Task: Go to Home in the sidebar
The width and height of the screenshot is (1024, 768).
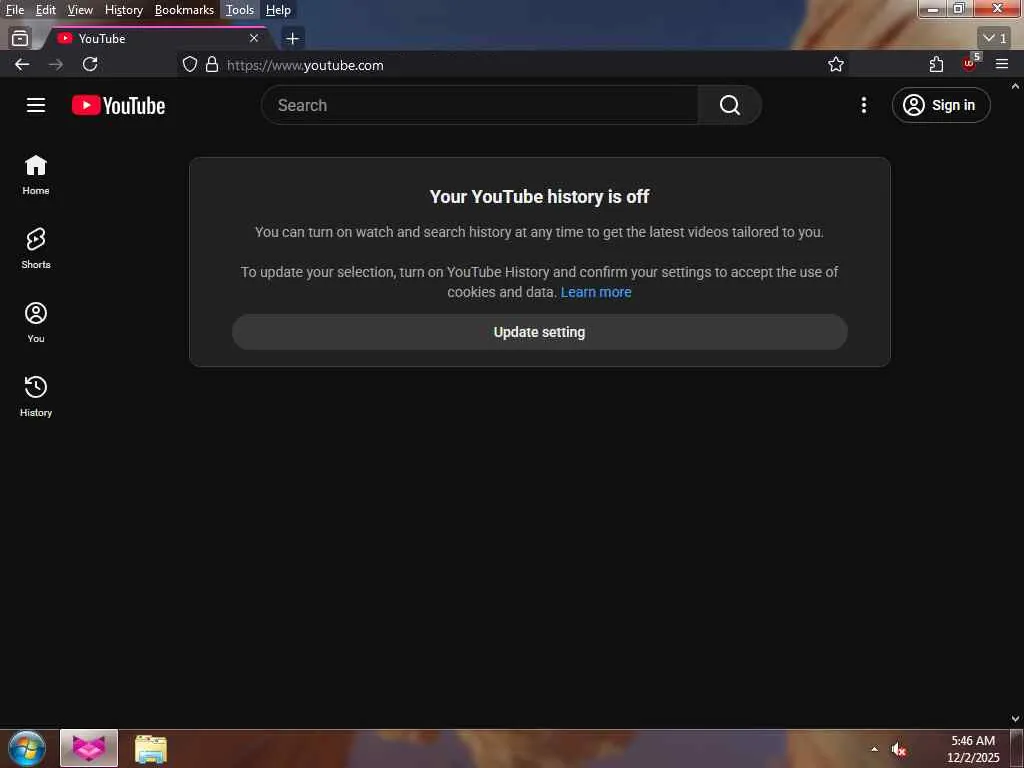Action: pos(36,175)
